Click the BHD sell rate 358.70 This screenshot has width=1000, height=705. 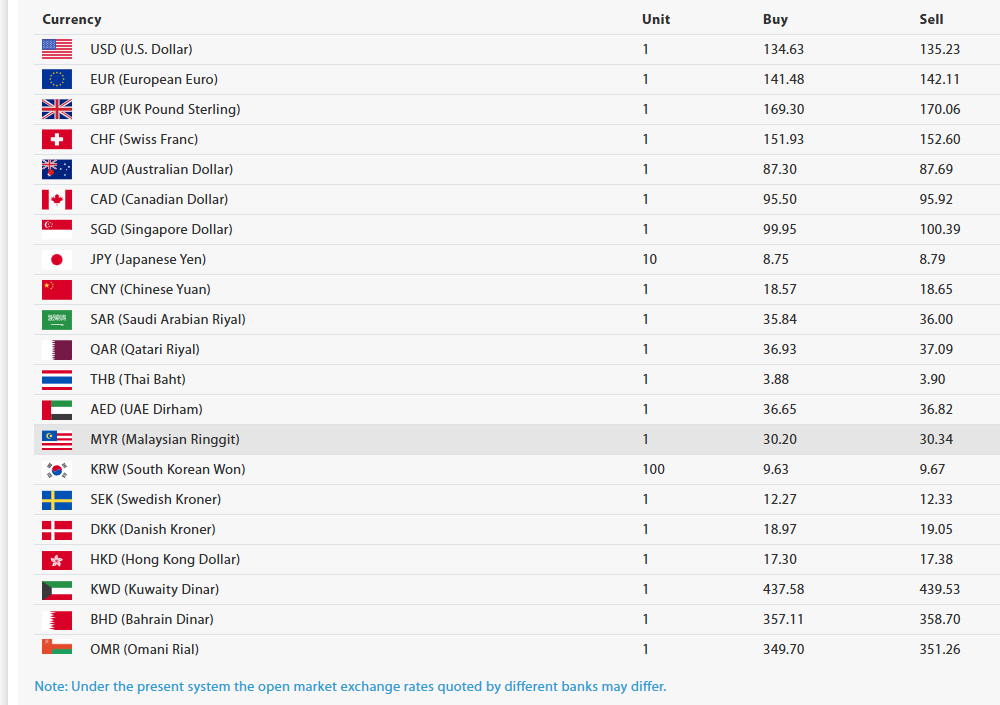[939, 619]
